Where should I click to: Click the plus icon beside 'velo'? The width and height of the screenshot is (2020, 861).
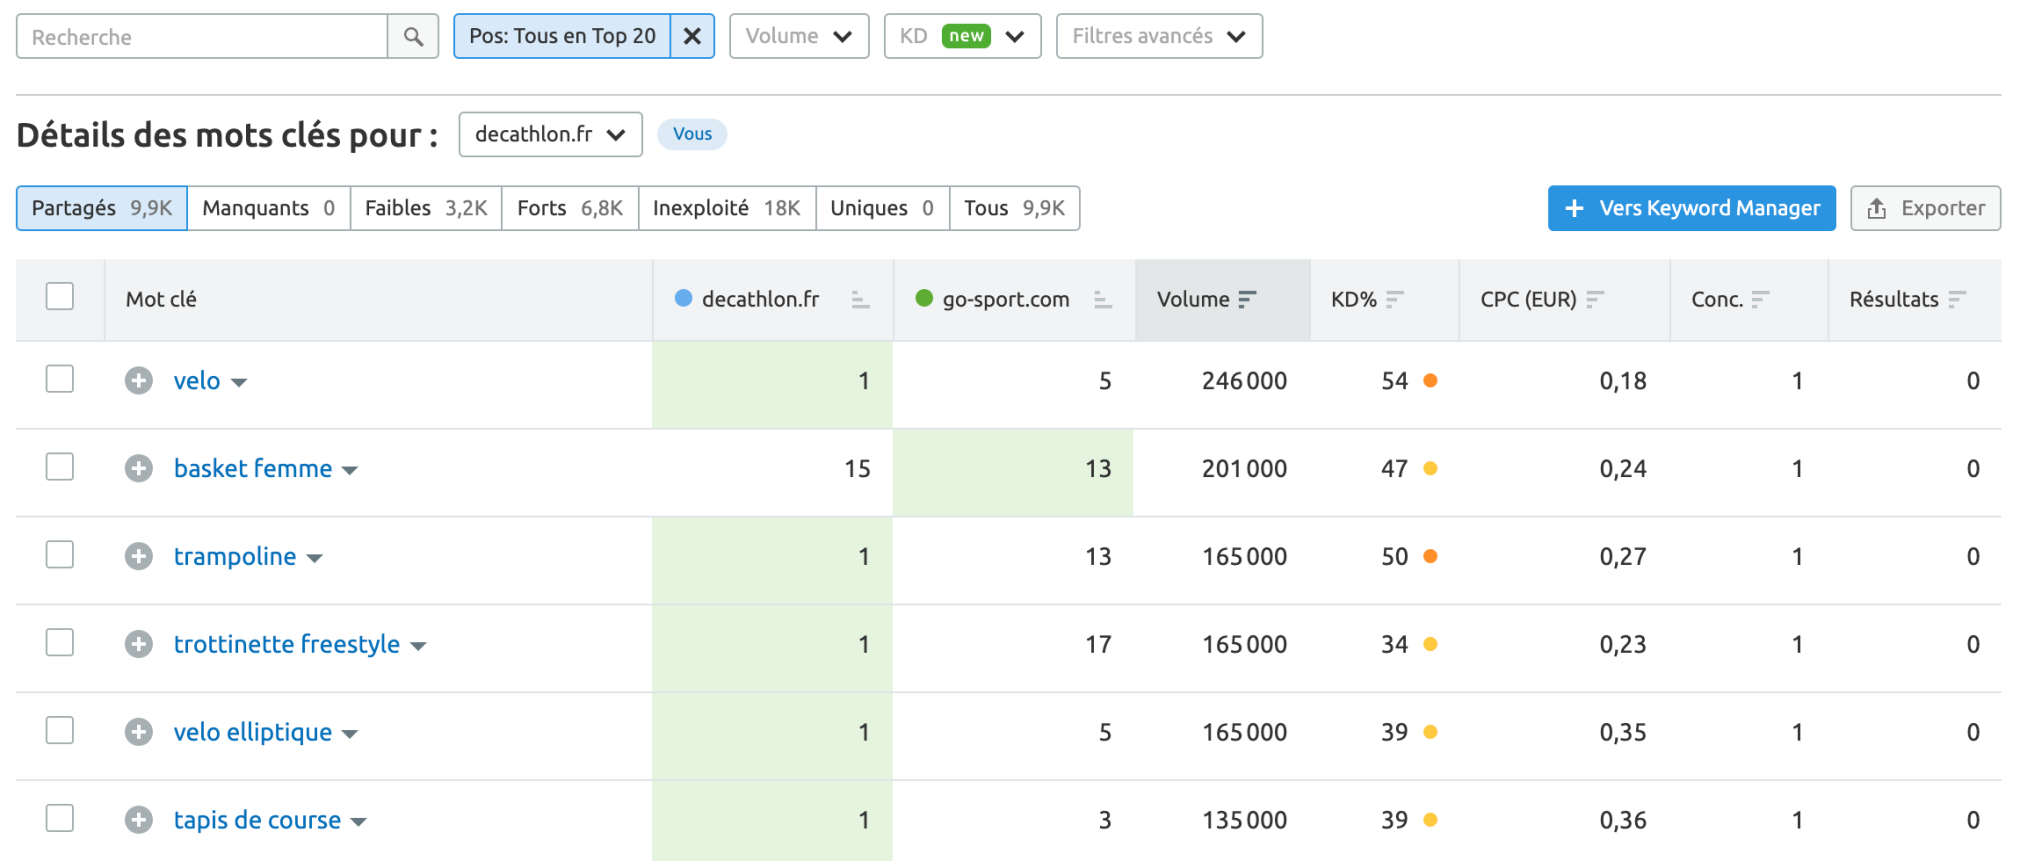pos(139,381)
